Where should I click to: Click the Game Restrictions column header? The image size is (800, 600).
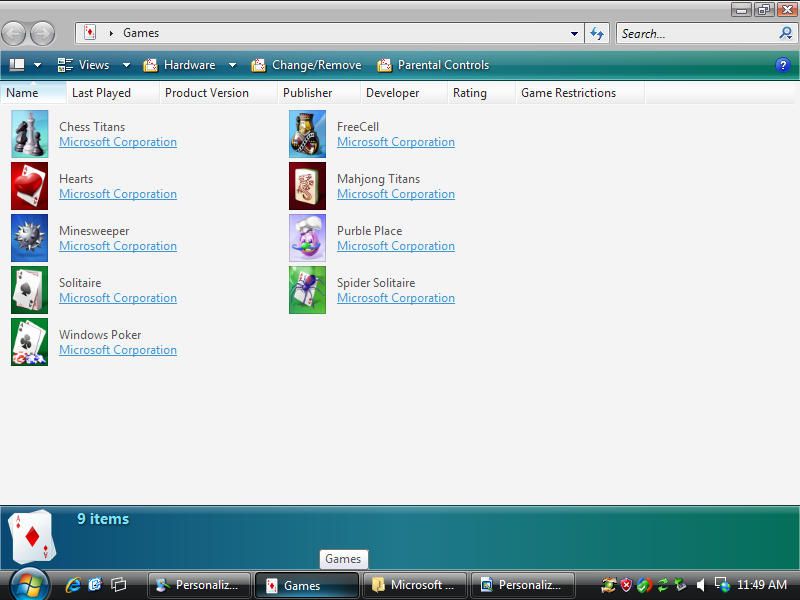[x=581, y=93]
